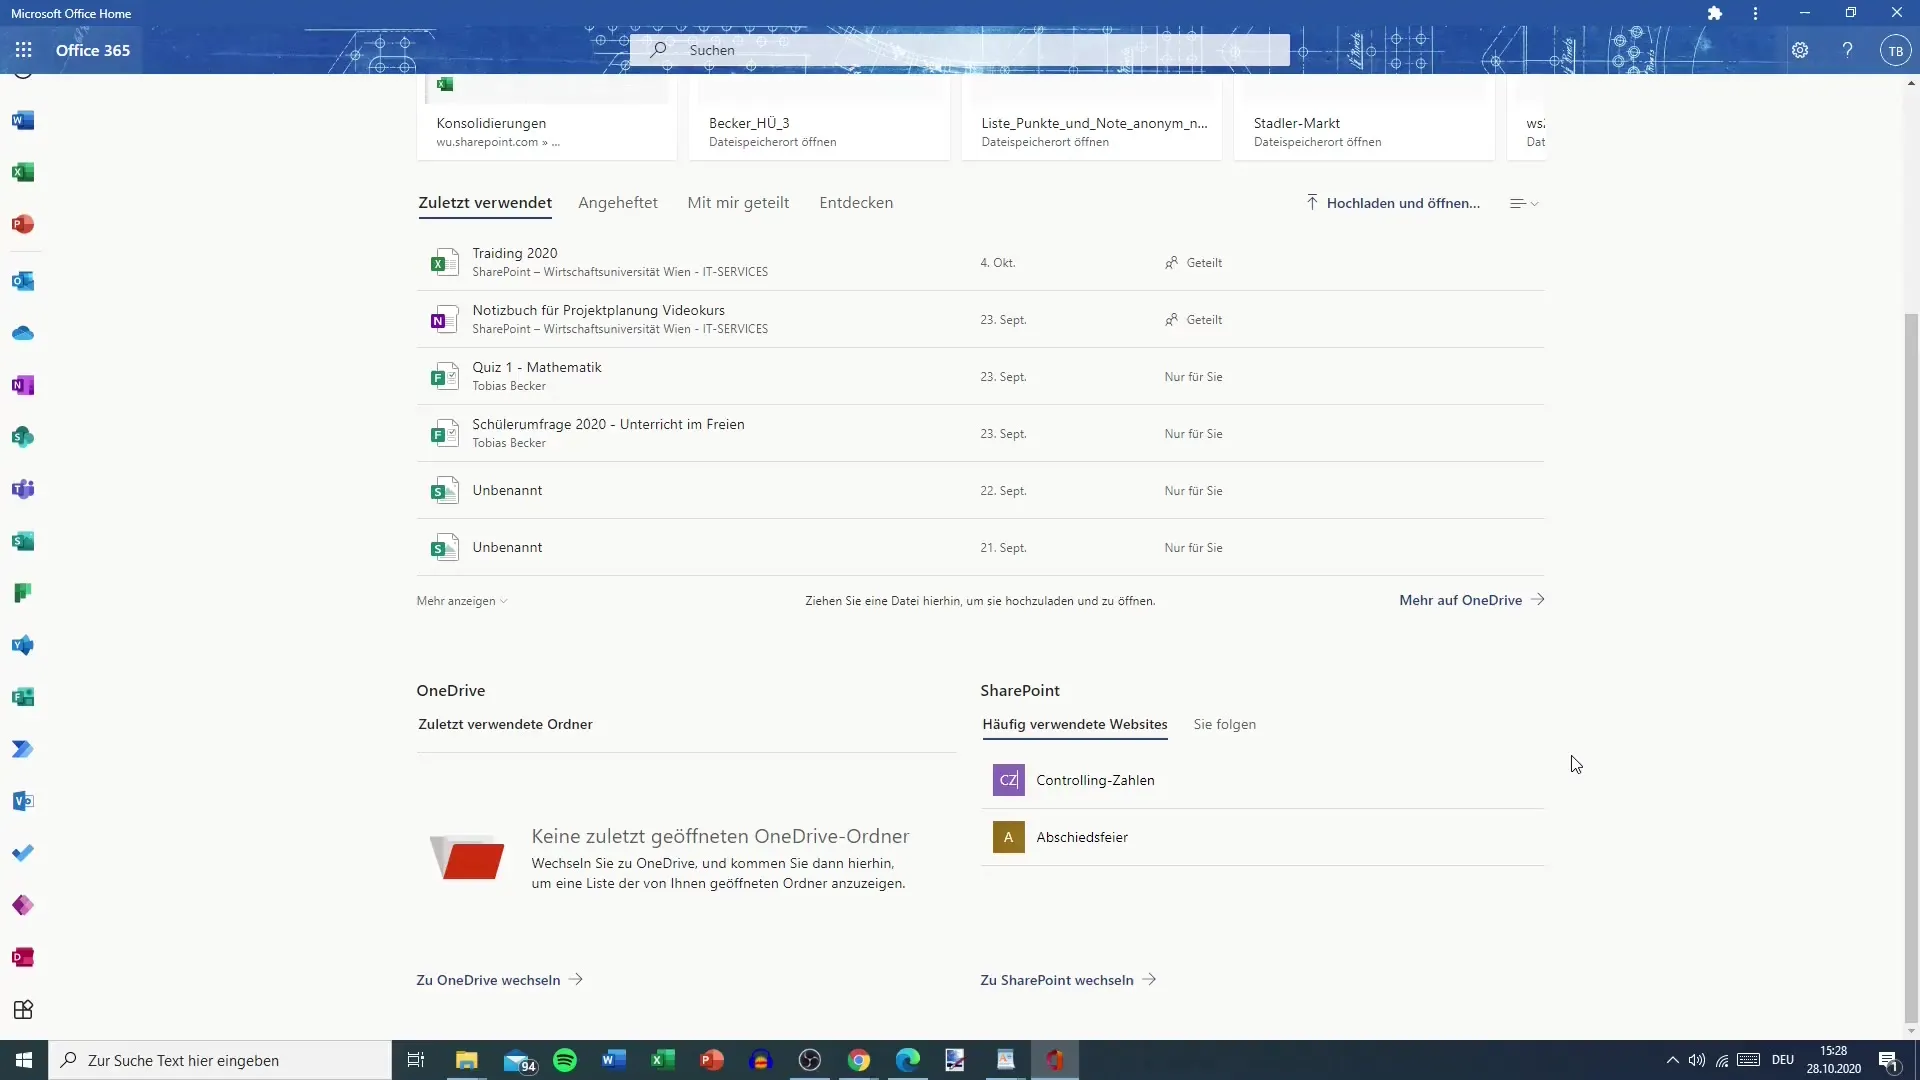Open To Do checkmark in the app rail
This screenshot has width=1920, height=1080.
tap(23, 853)
